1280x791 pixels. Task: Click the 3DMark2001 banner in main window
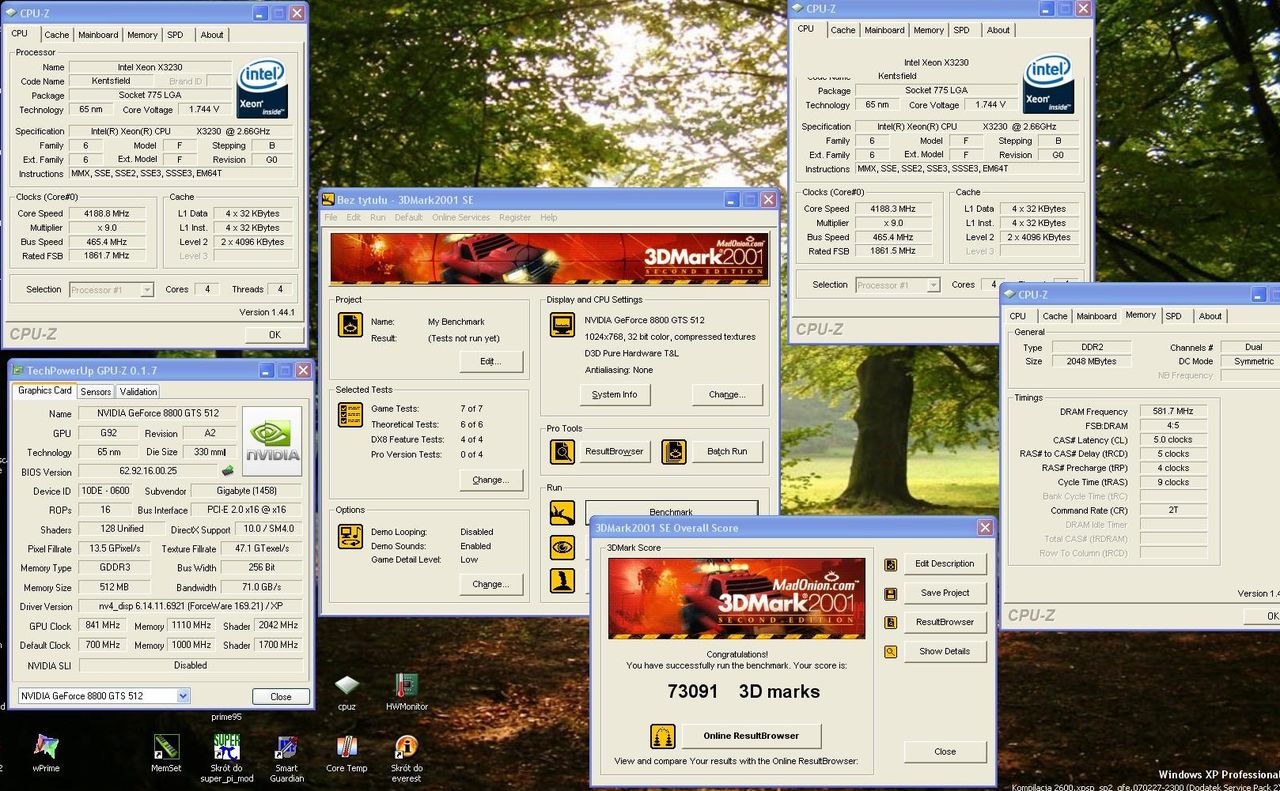[550, 258]
